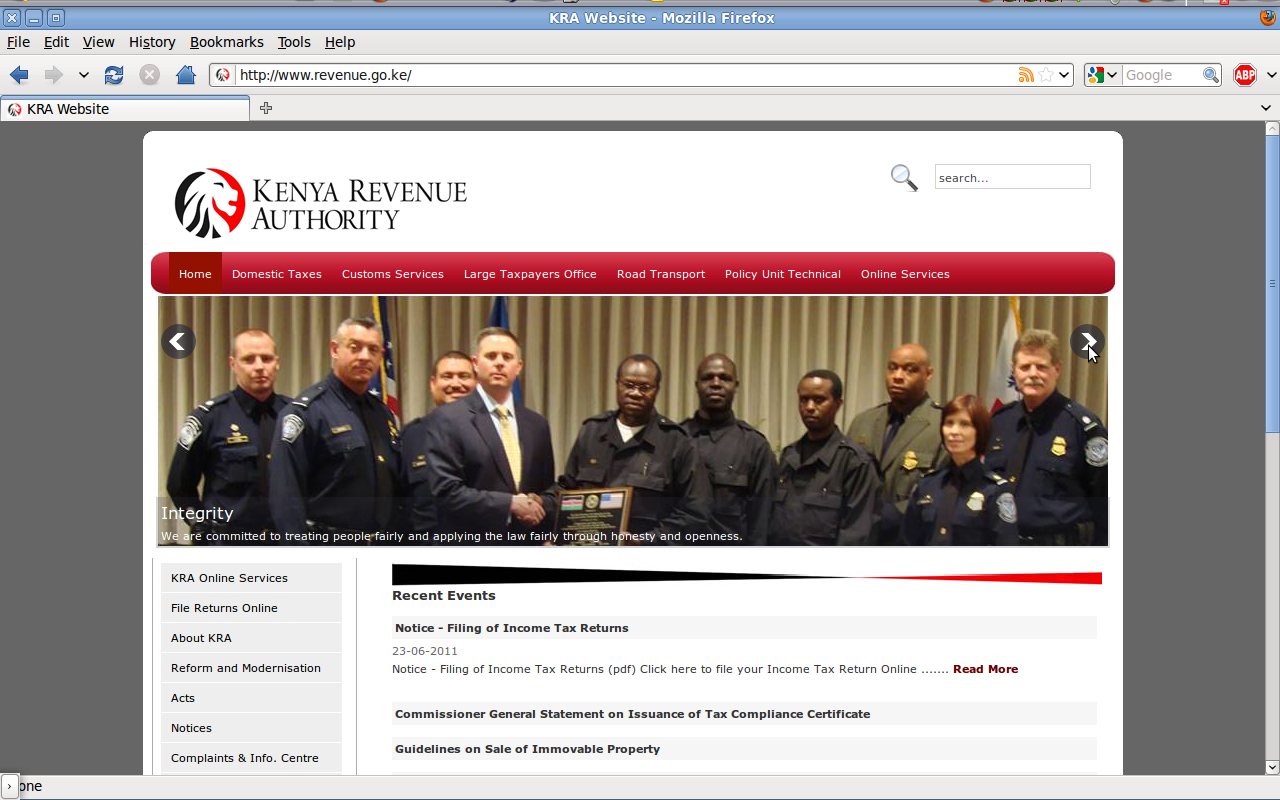Open Complaints & Info. Centre link
Screen dimensions: 1280x800
pyautogui.click(x=251, y=758)
